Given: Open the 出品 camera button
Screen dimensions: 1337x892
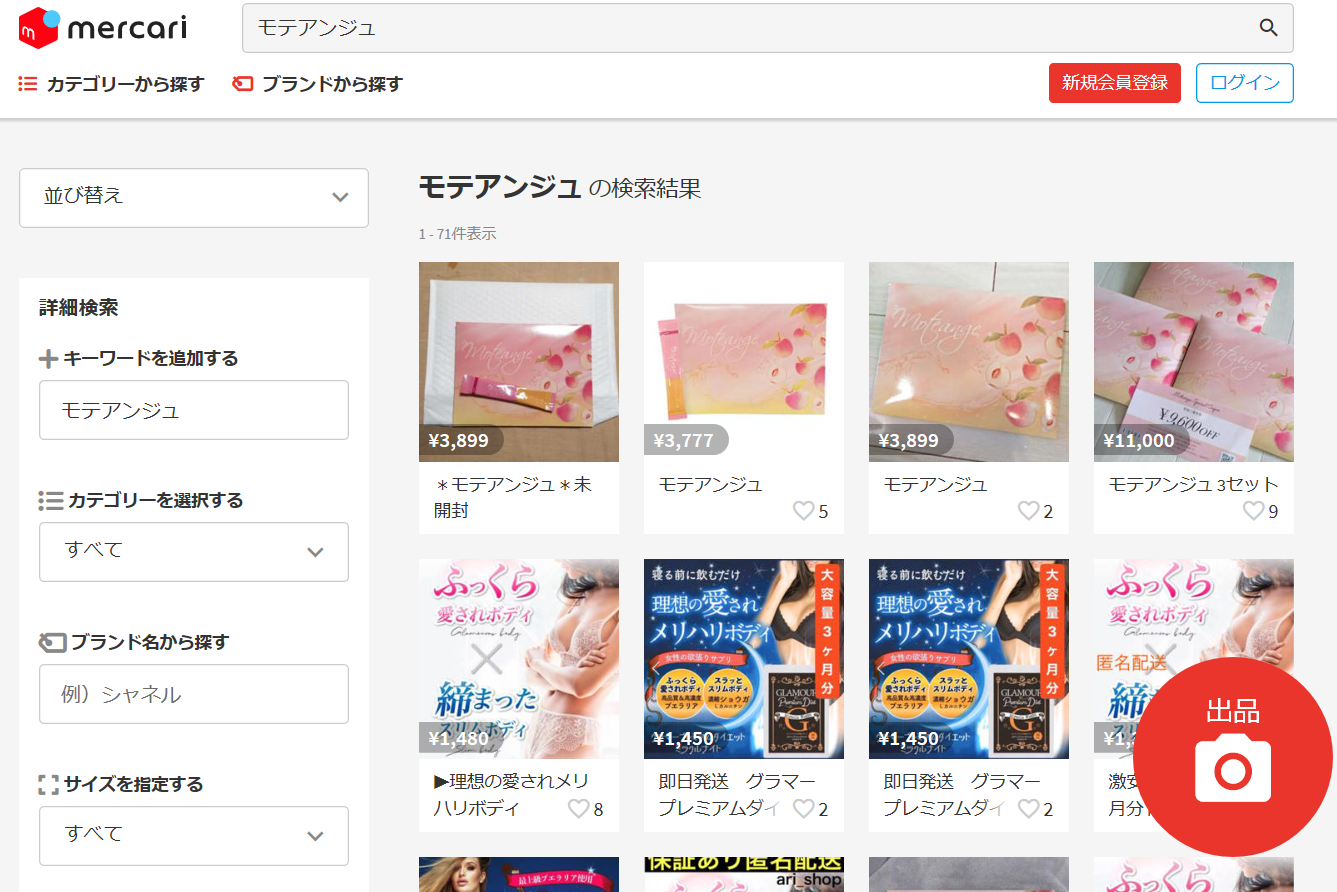Looking at the screenshot, I should (x=1233, y=757).
